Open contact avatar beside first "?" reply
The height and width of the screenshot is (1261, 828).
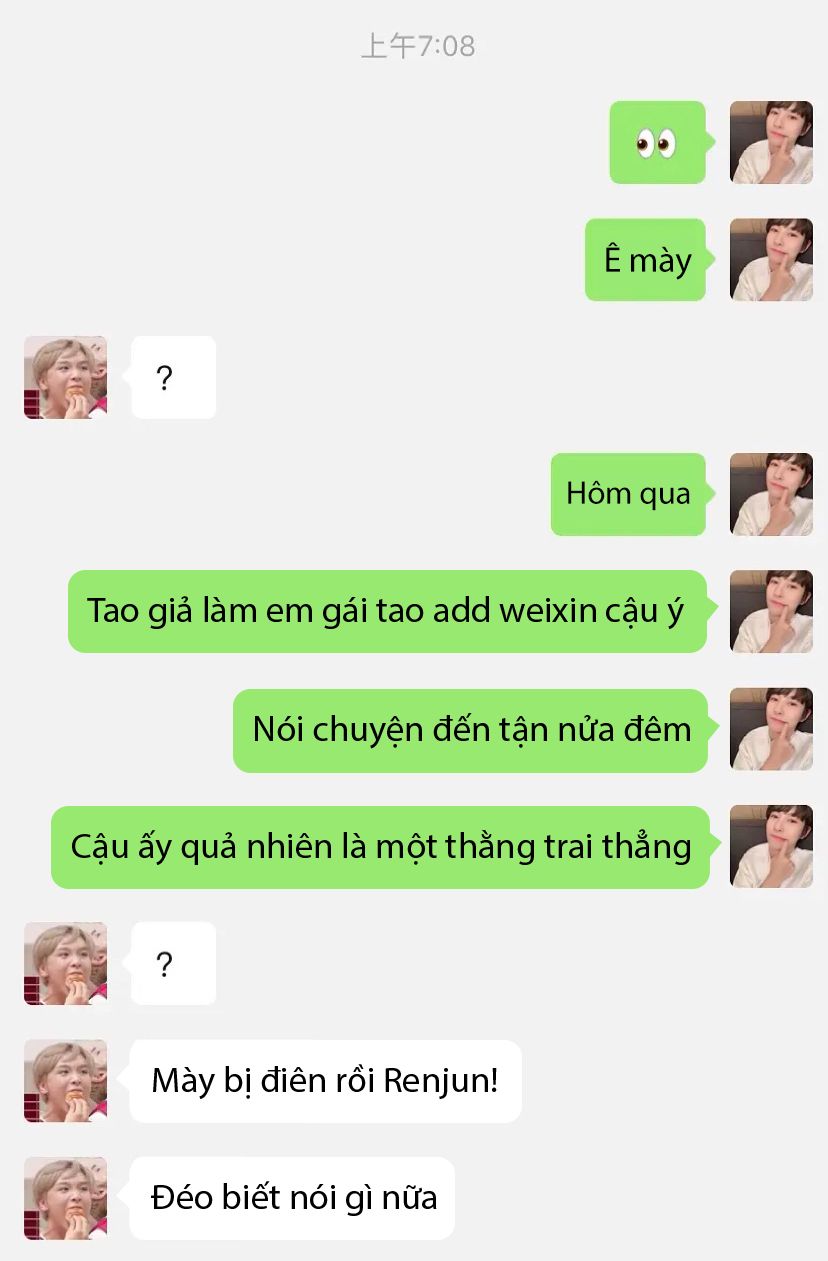click(65, 377)
